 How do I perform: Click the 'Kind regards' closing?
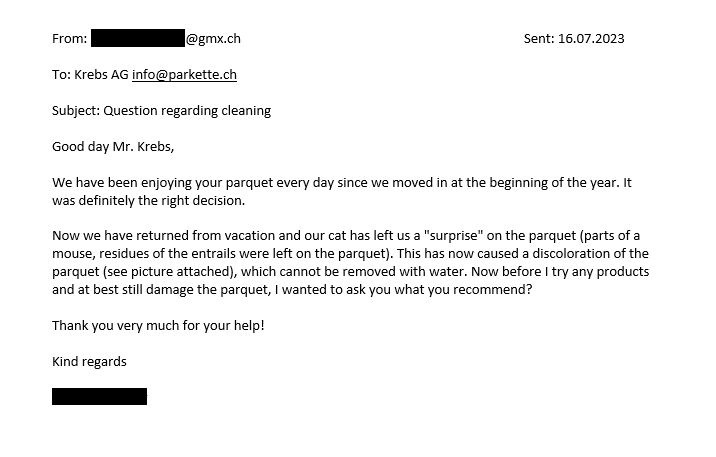[90, 362]
